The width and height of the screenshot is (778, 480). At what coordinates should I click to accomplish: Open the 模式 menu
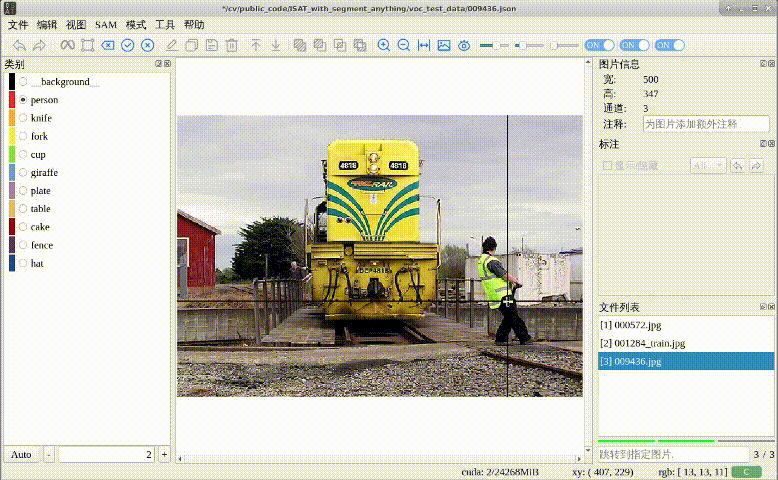point(135,25)
